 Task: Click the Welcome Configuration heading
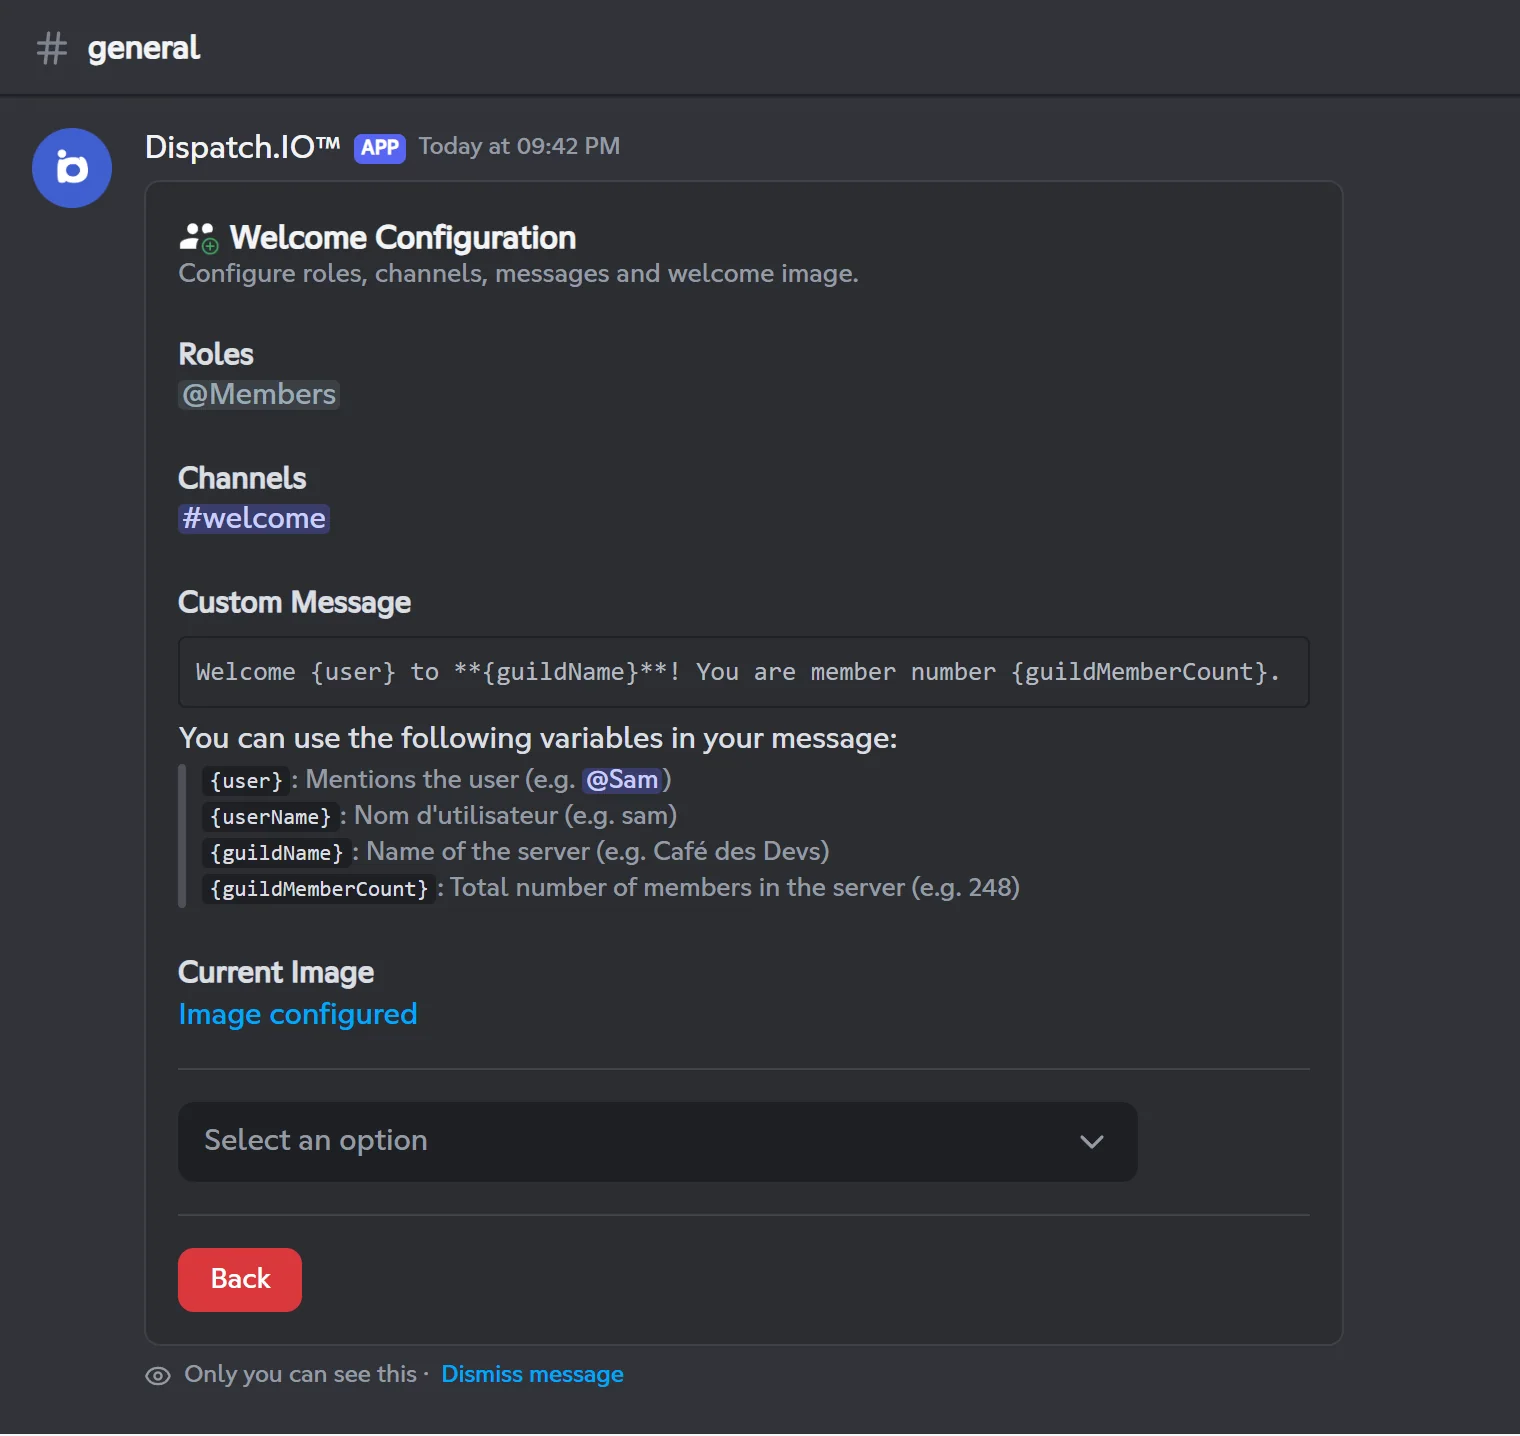point(403,238)
